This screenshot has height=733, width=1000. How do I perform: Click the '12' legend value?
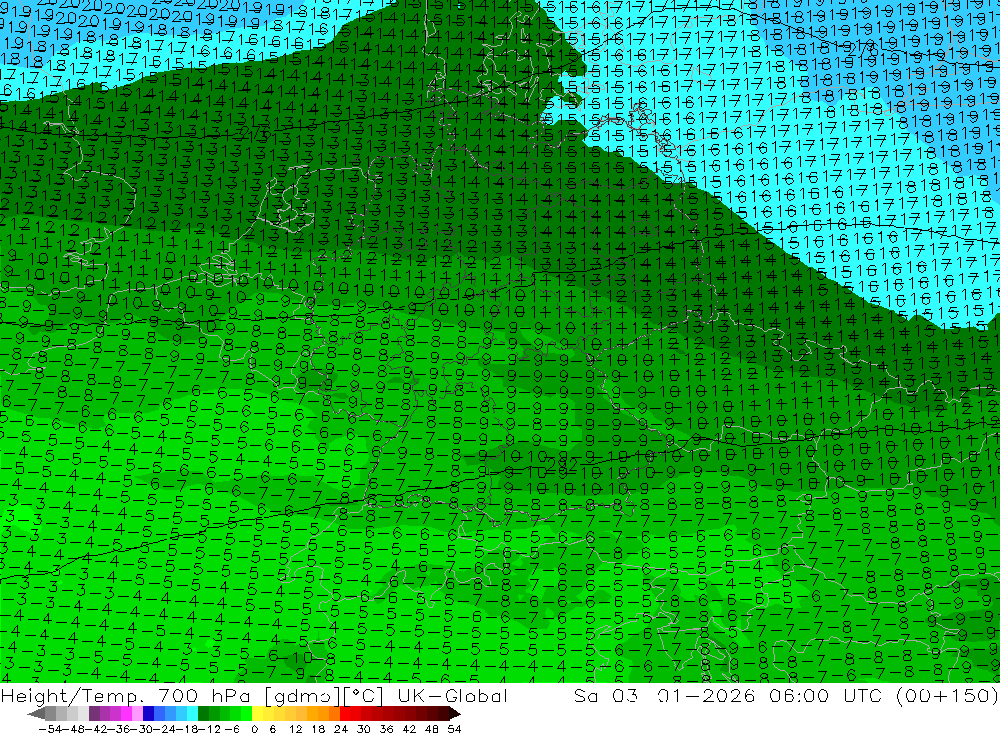click(x=296, y=729)
